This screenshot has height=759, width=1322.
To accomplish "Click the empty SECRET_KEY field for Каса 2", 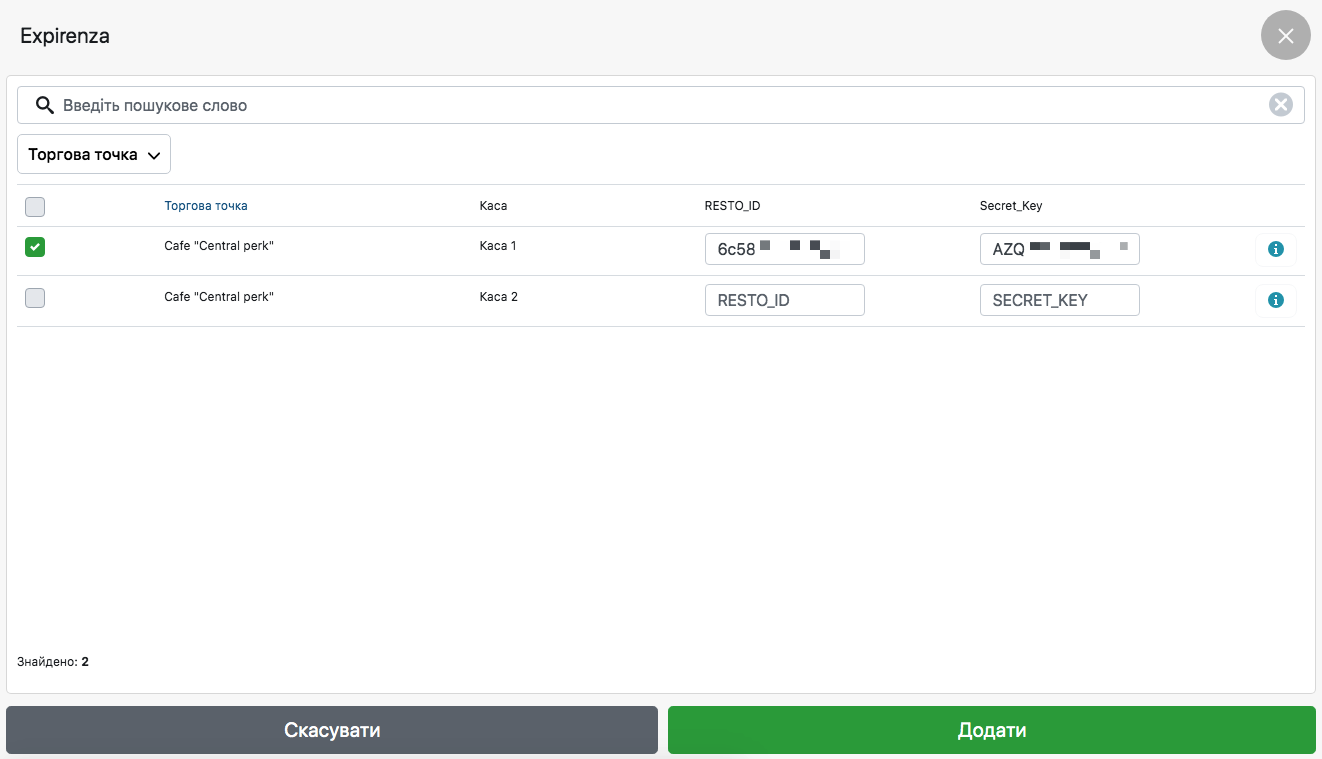I will (x=1059, y=300).
